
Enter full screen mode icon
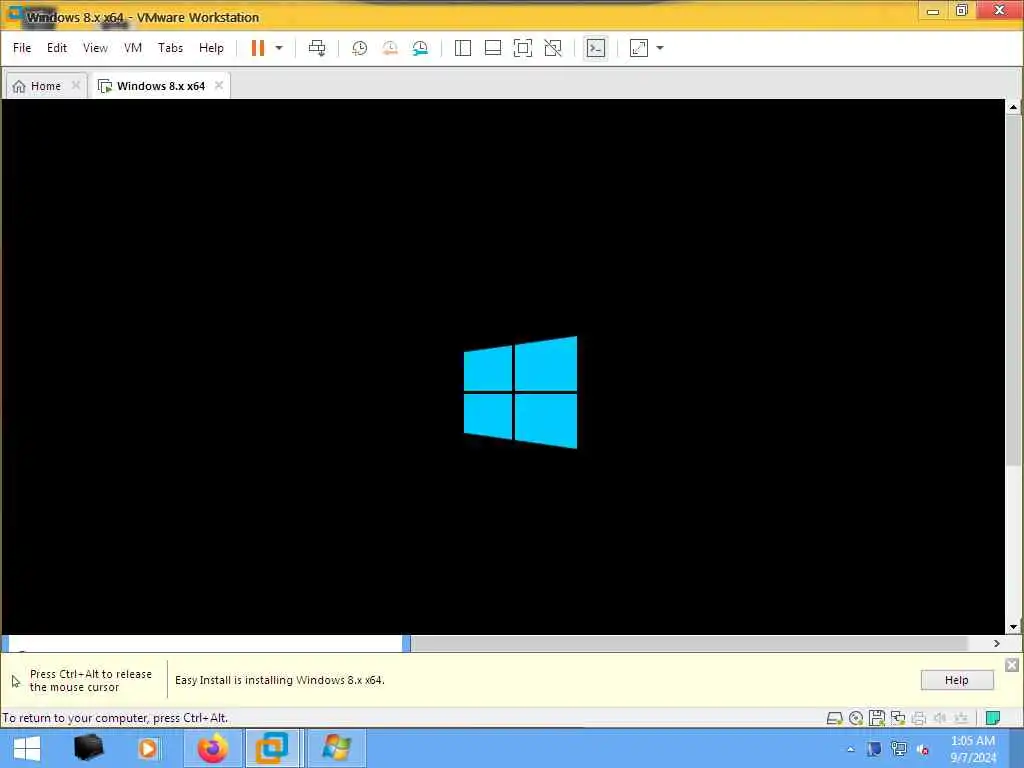(x=522, y=48)
